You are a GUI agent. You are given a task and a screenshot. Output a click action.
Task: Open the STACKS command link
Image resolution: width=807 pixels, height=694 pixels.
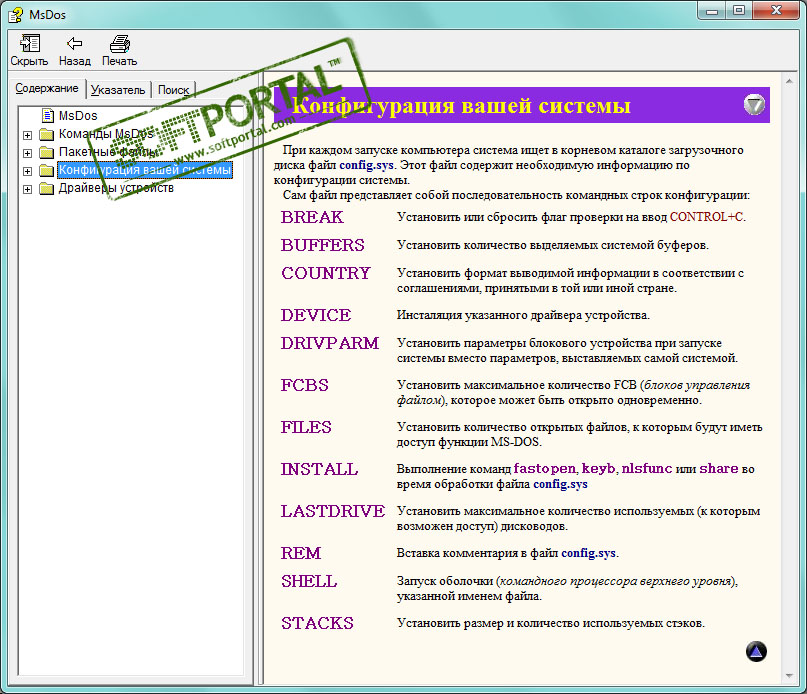point(318,623)
